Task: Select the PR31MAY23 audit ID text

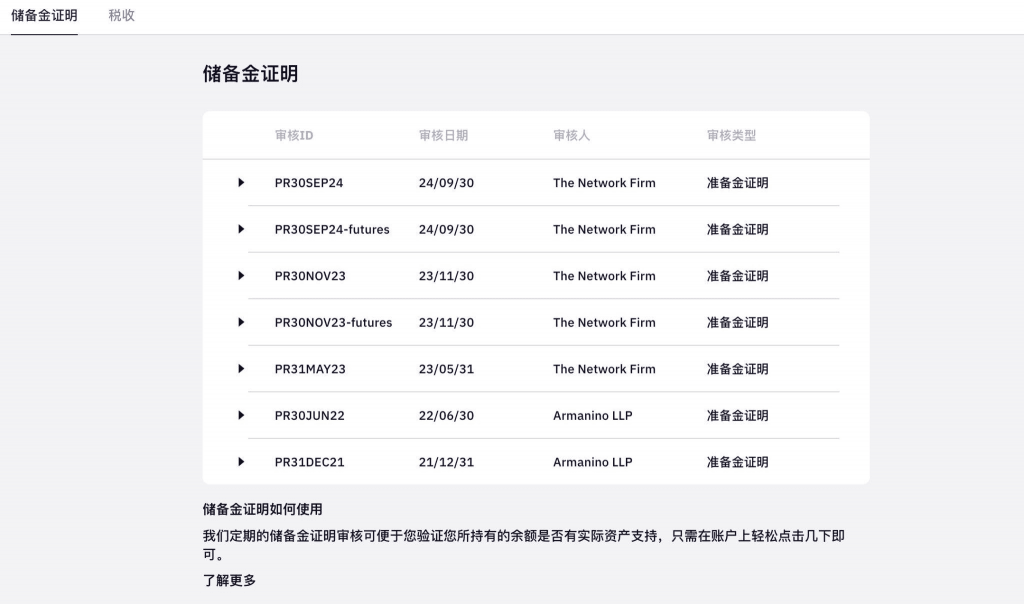Action: point(310,369)
